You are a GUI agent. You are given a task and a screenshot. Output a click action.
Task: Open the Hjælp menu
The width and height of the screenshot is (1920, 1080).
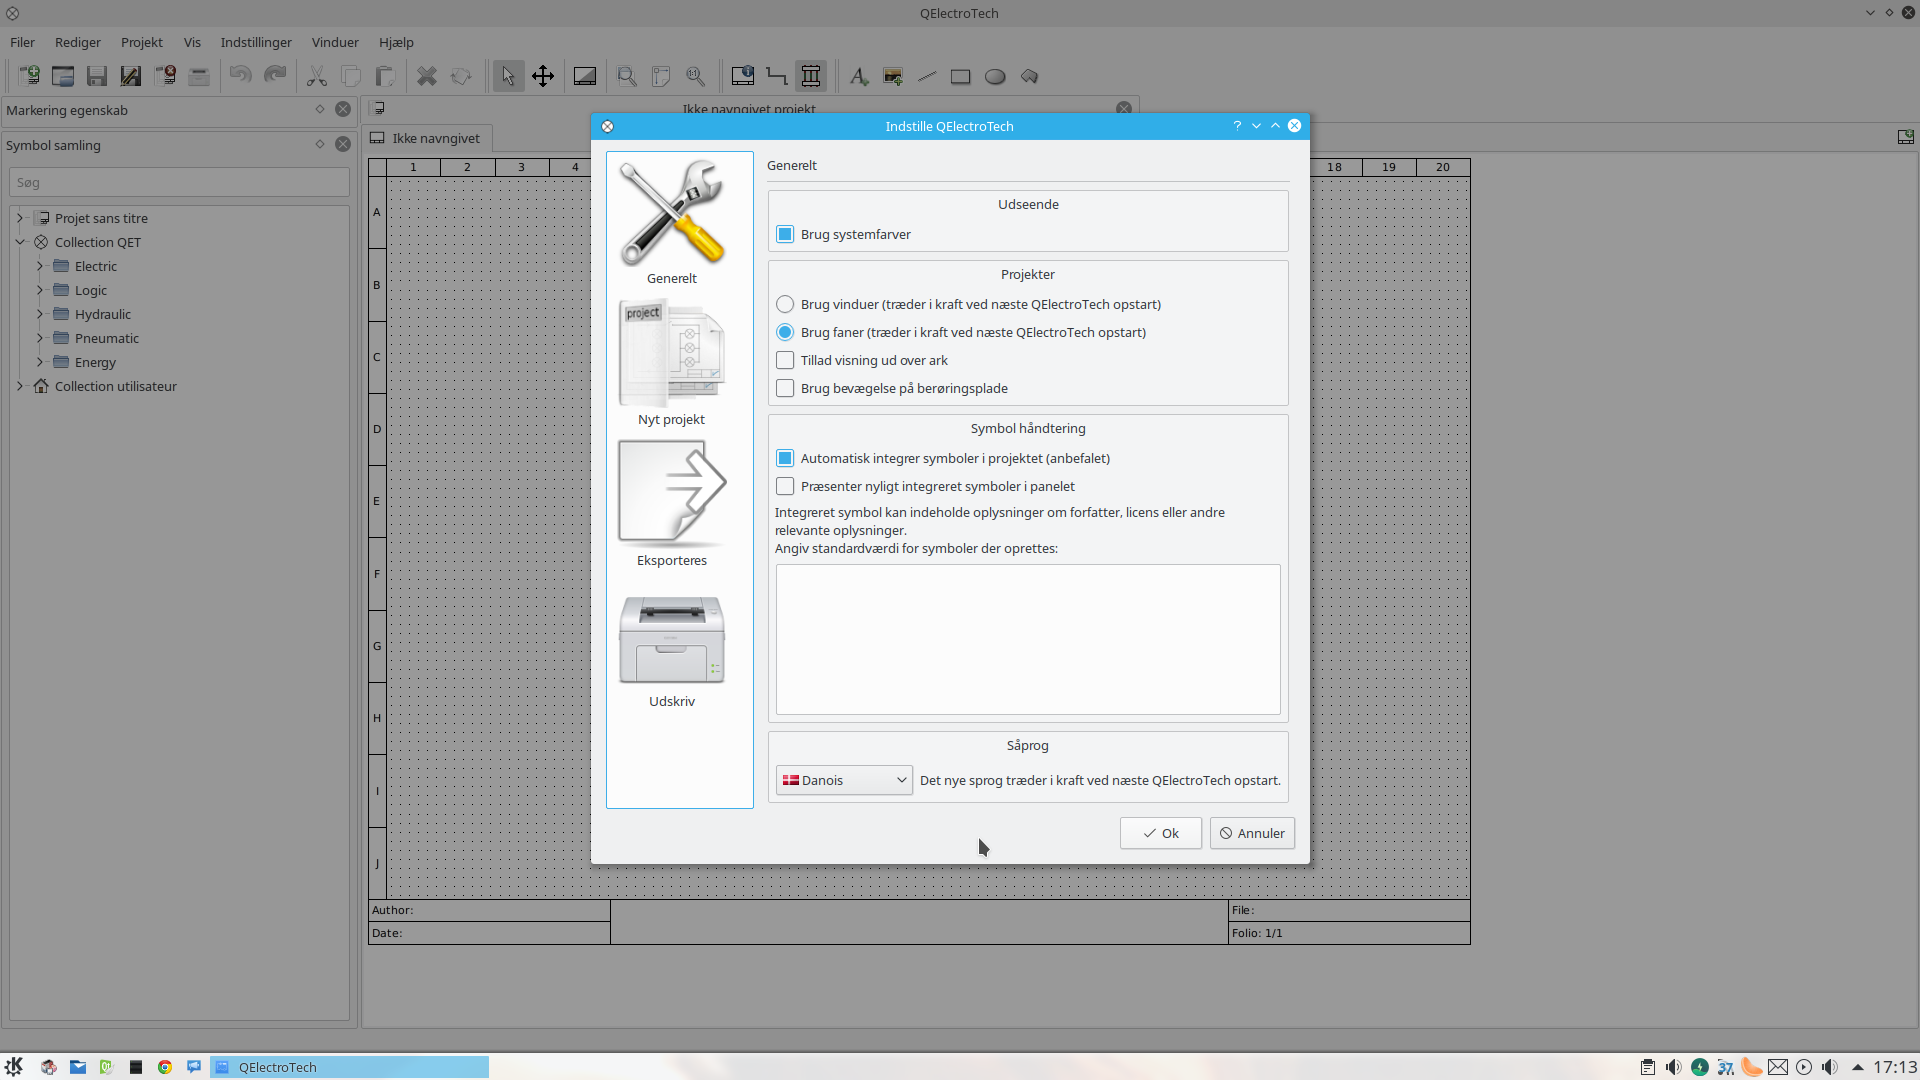396,42
